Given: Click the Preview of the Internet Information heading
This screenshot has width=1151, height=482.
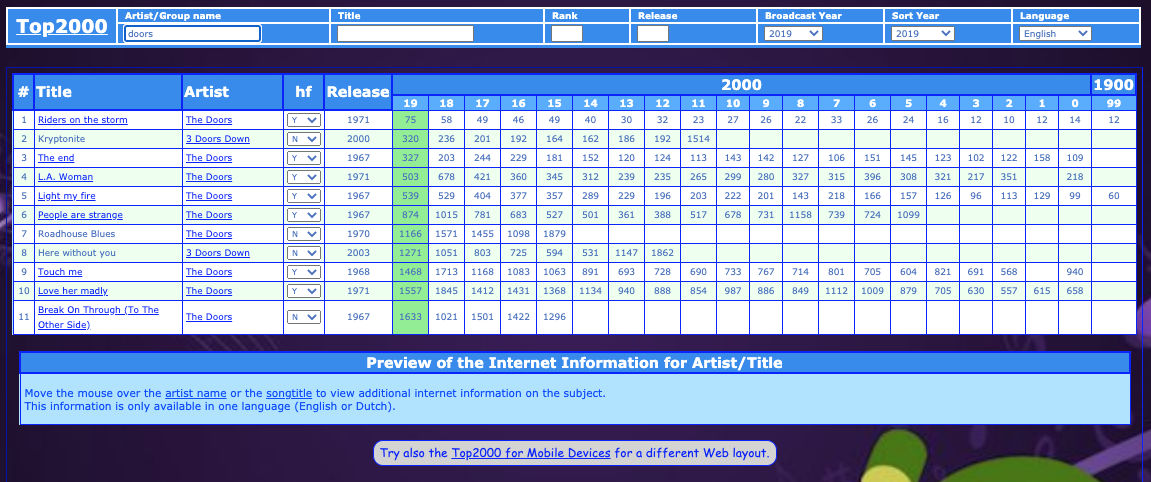Looking at the screenshot, I should (x=574, y=362).
